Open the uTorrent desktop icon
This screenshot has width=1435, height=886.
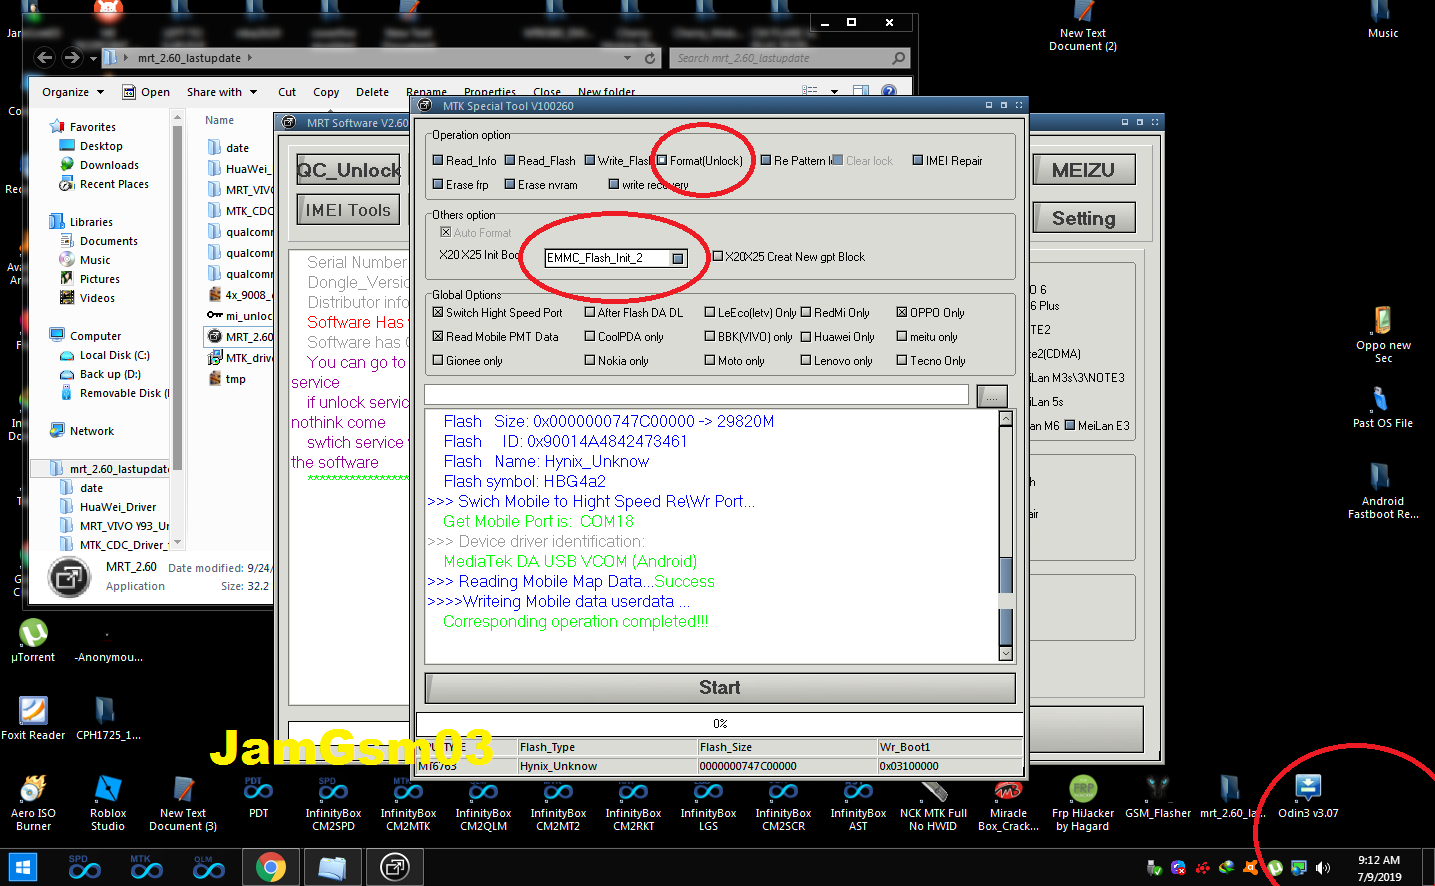33,641
